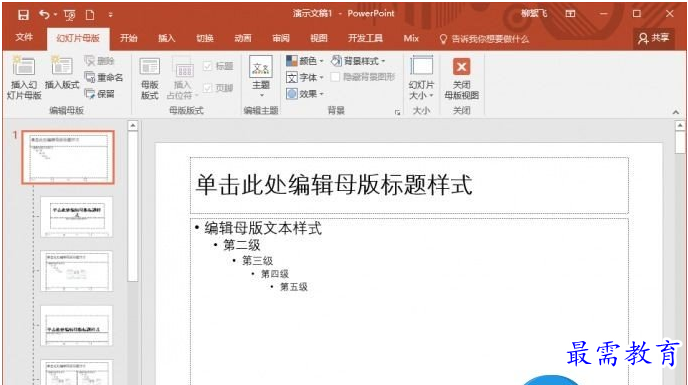Click the Start From Beginning slideshow icon
The height and width of the screenshot is (385, 688).
pos(70,15)
